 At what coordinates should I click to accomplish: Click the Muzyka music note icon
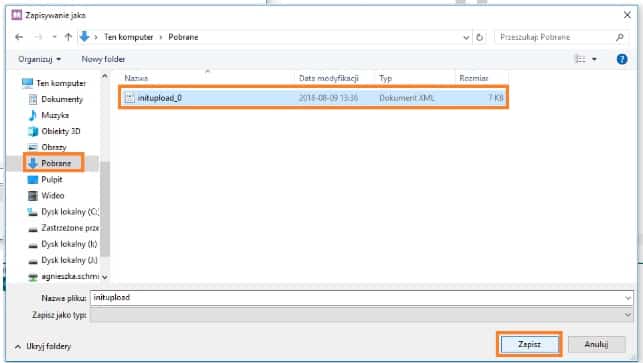(33, 115)
